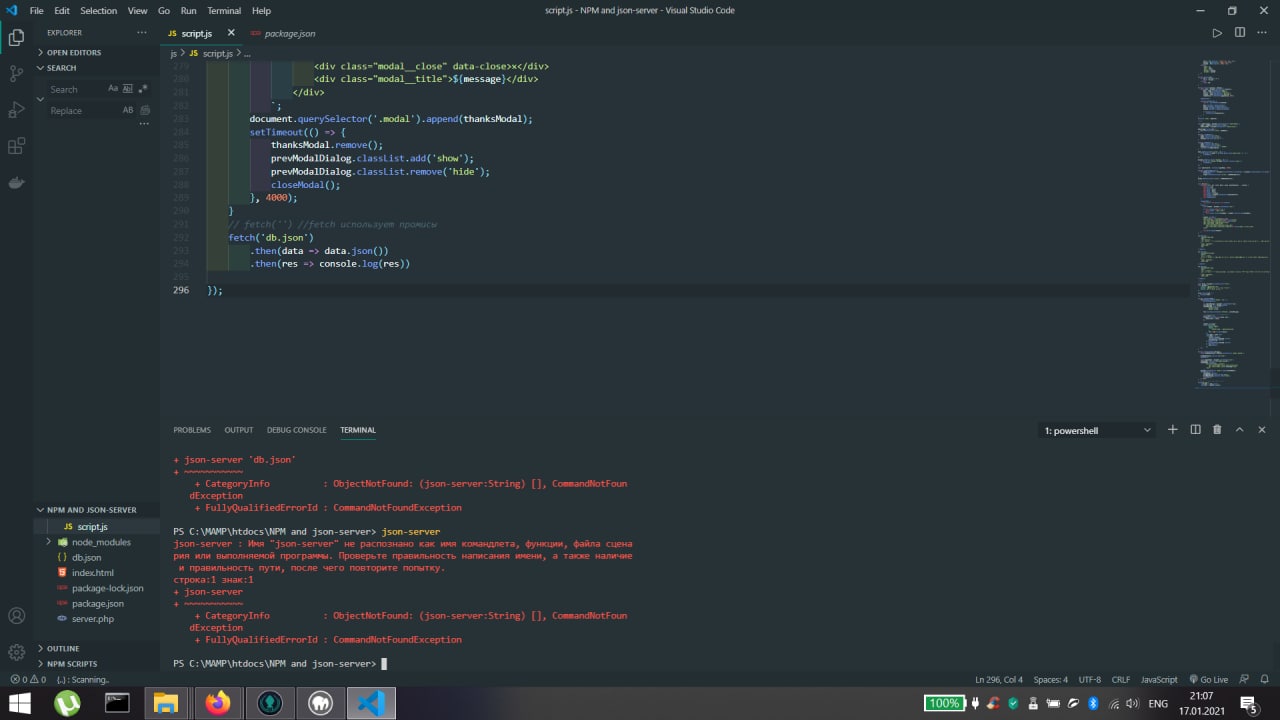Screen dimensions: 1280x720
Task: Expand the Outline section
Action: 63,648
